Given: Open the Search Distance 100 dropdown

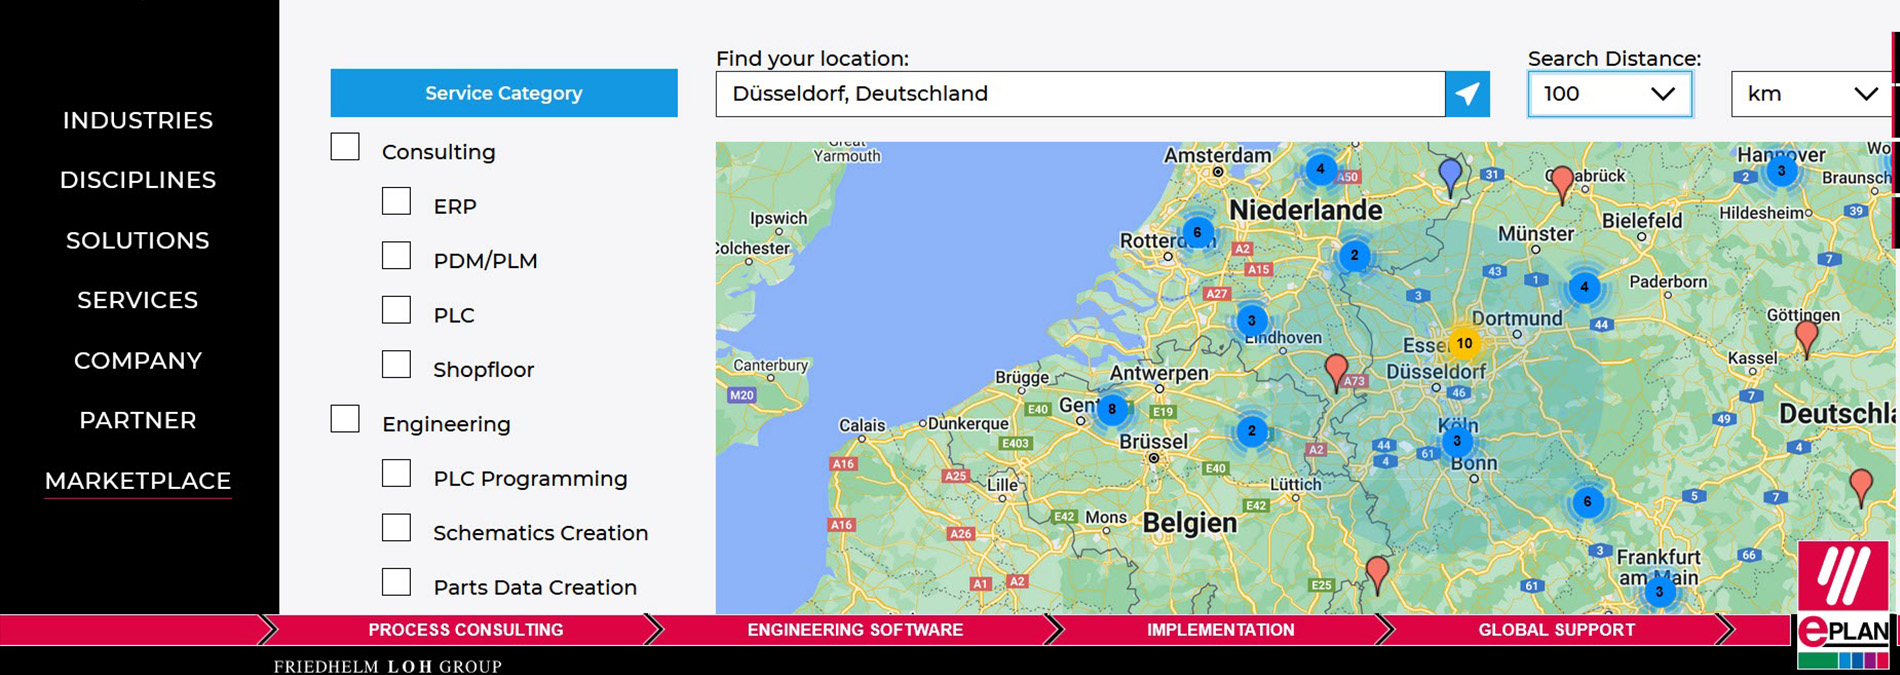Looking at the screenshot, I should 1609,94.
